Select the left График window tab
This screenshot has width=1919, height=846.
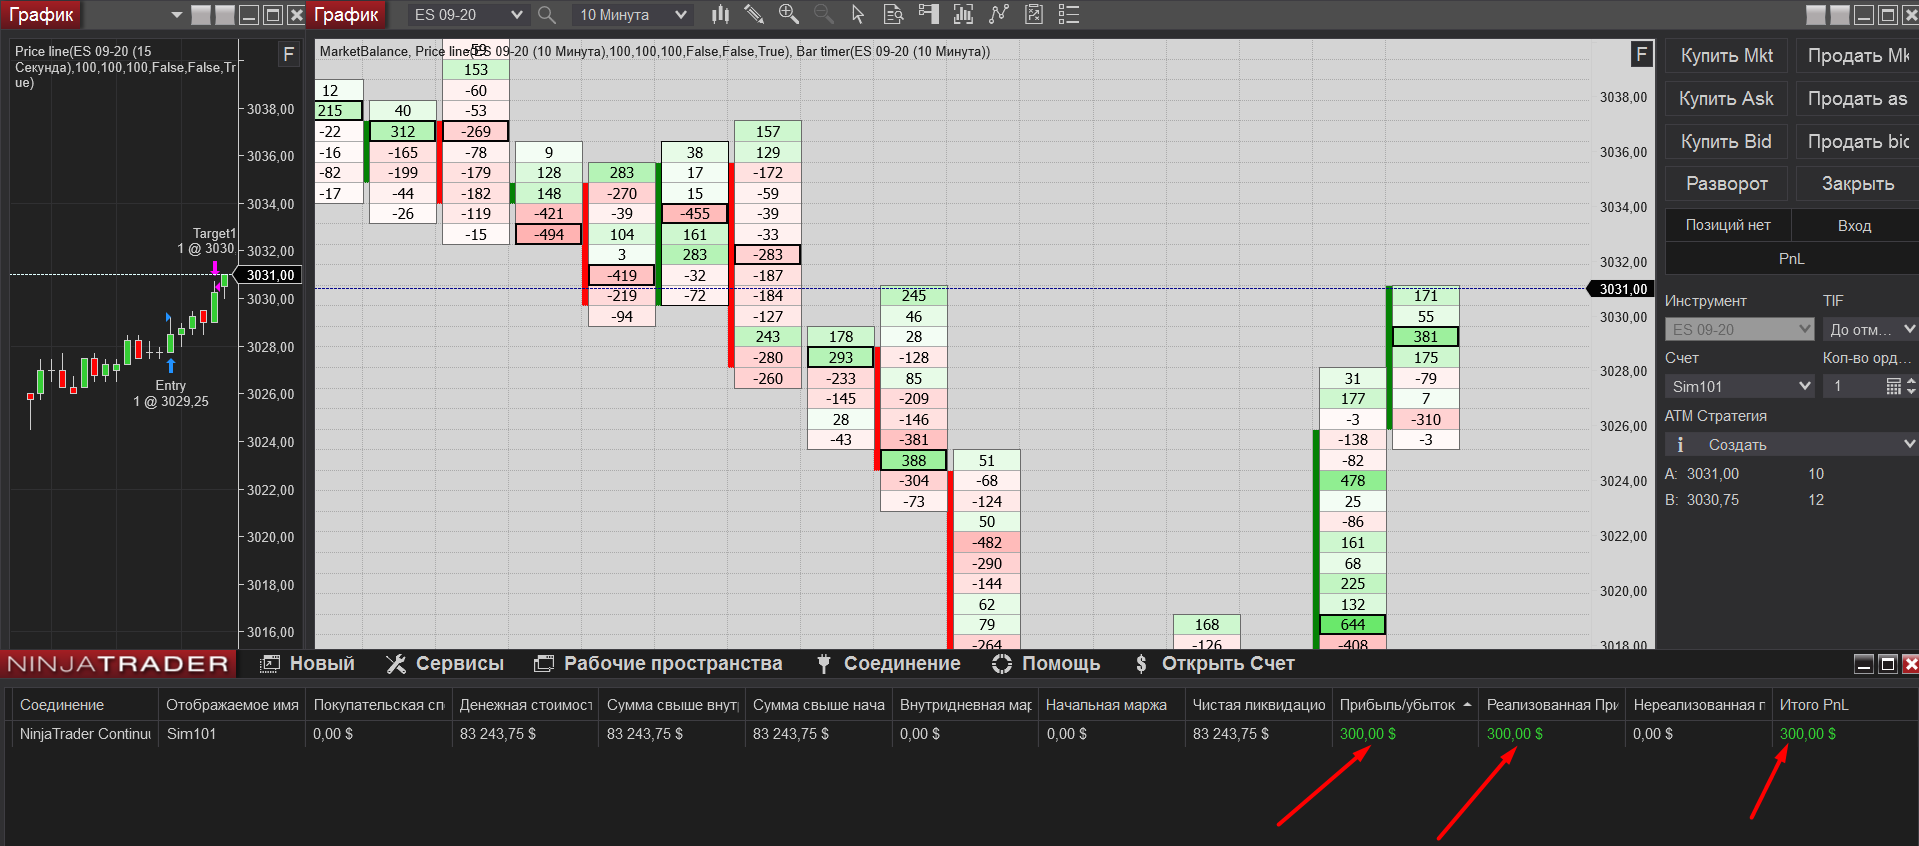[42, 15]
